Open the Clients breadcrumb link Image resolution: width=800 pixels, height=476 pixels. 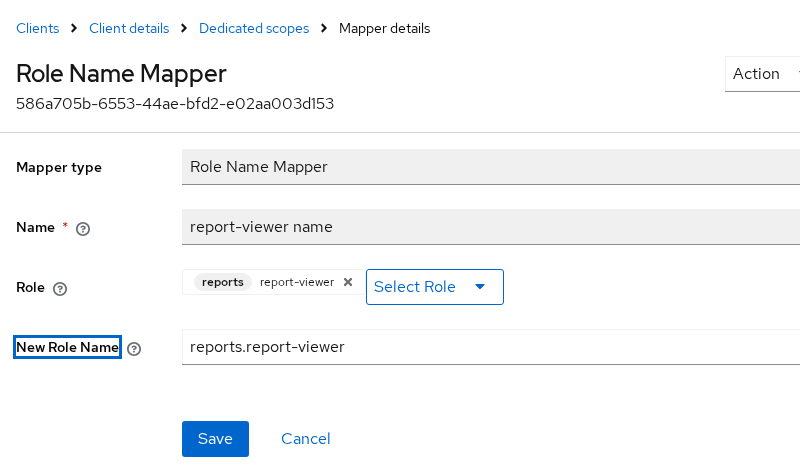pos(38,29)
